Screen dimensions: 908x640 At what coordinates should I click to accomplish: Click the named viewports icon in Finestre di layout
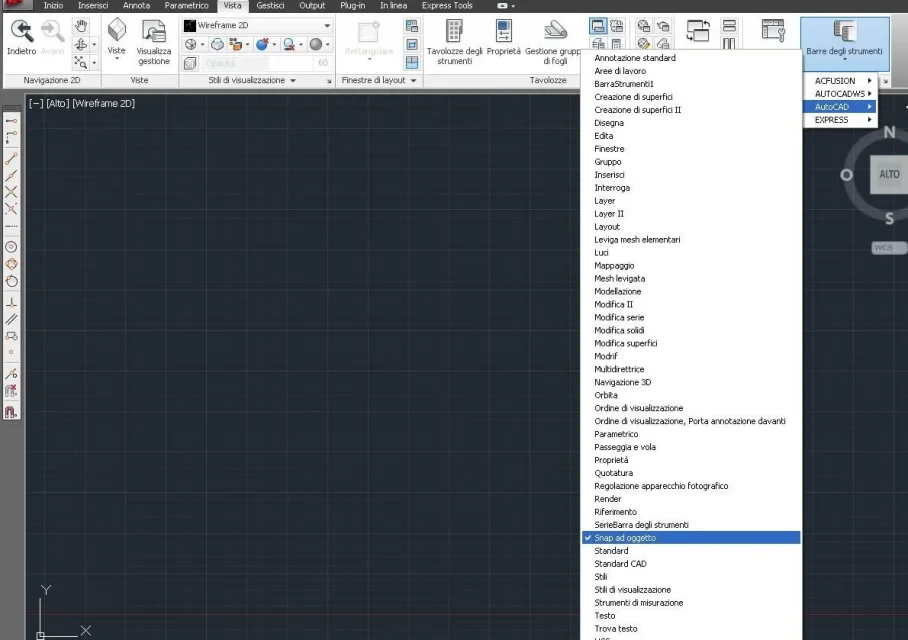click(412, 26)
